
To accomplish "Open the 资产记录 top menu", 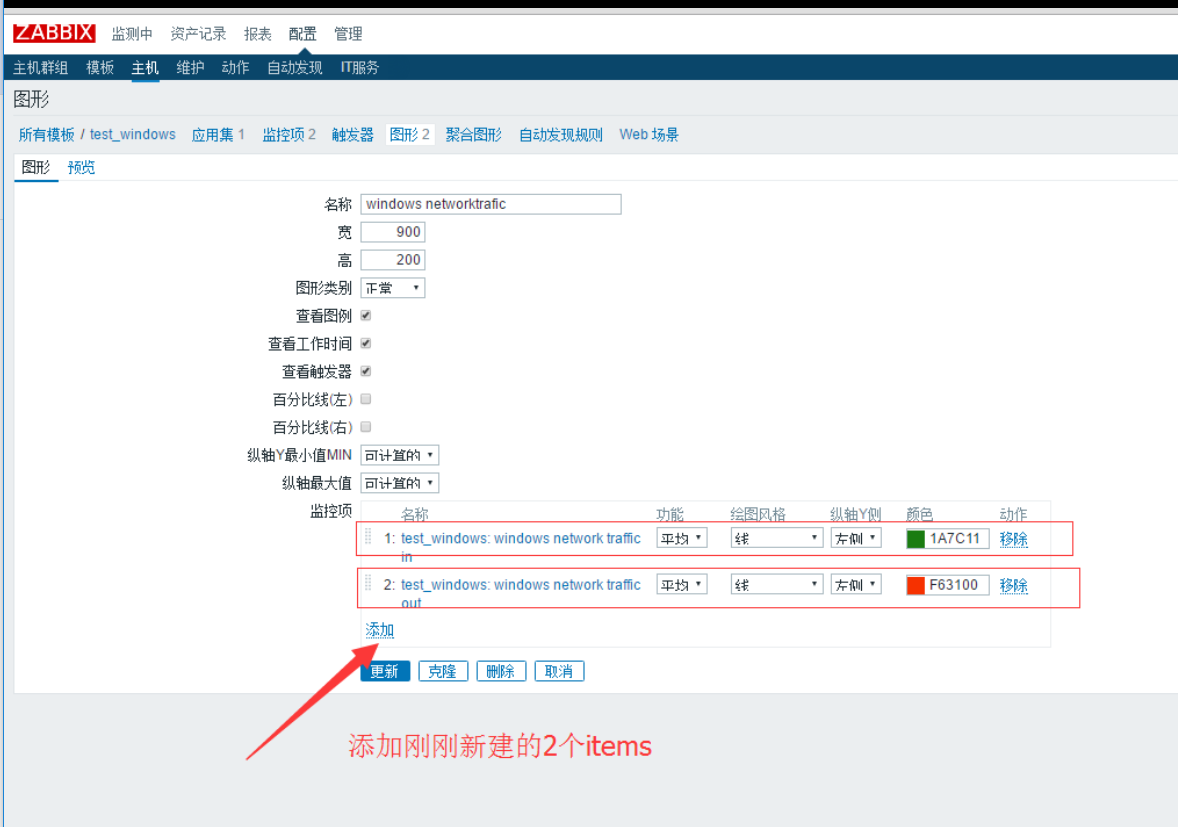I will pyautogui.click(x=198, y=34).
